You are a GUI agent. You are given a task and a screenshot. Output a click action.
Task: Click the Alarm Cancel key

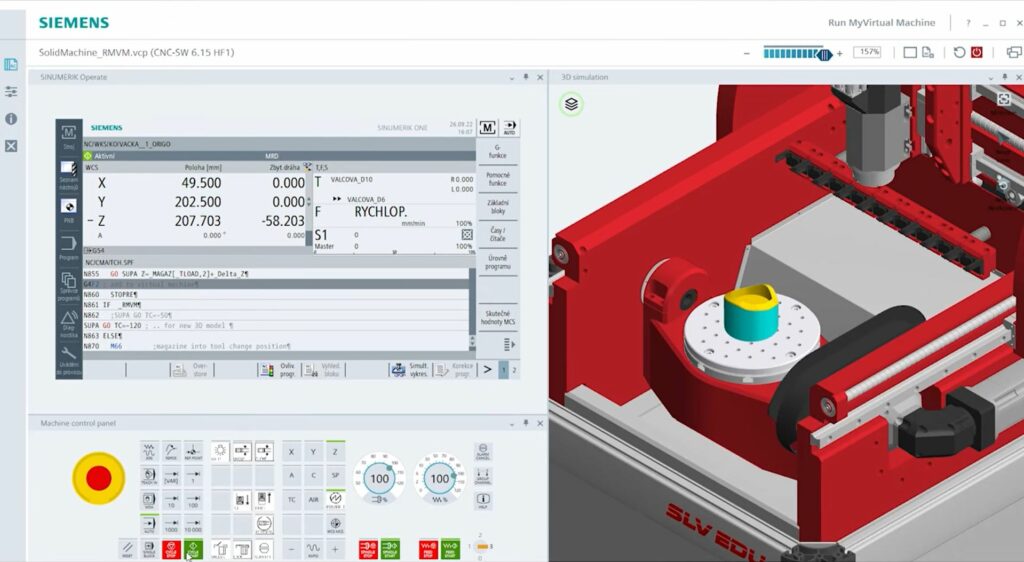point(483,452)
